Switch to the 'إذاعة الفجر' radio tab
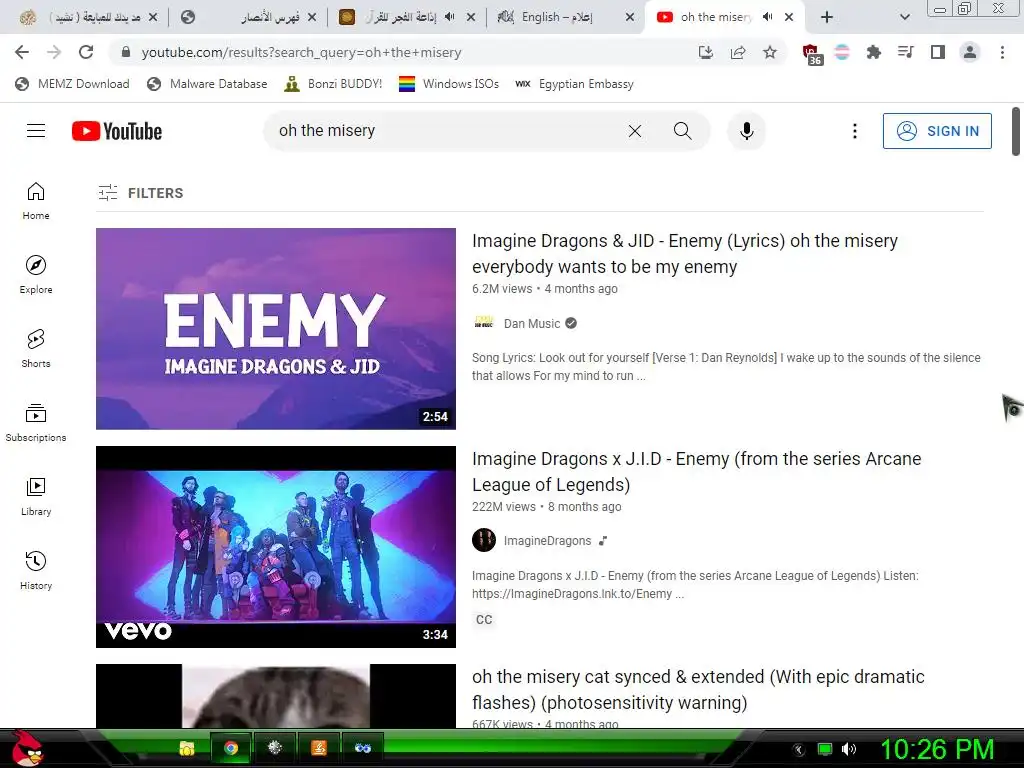Viewport: 1024px width, 768px height. 406,17
